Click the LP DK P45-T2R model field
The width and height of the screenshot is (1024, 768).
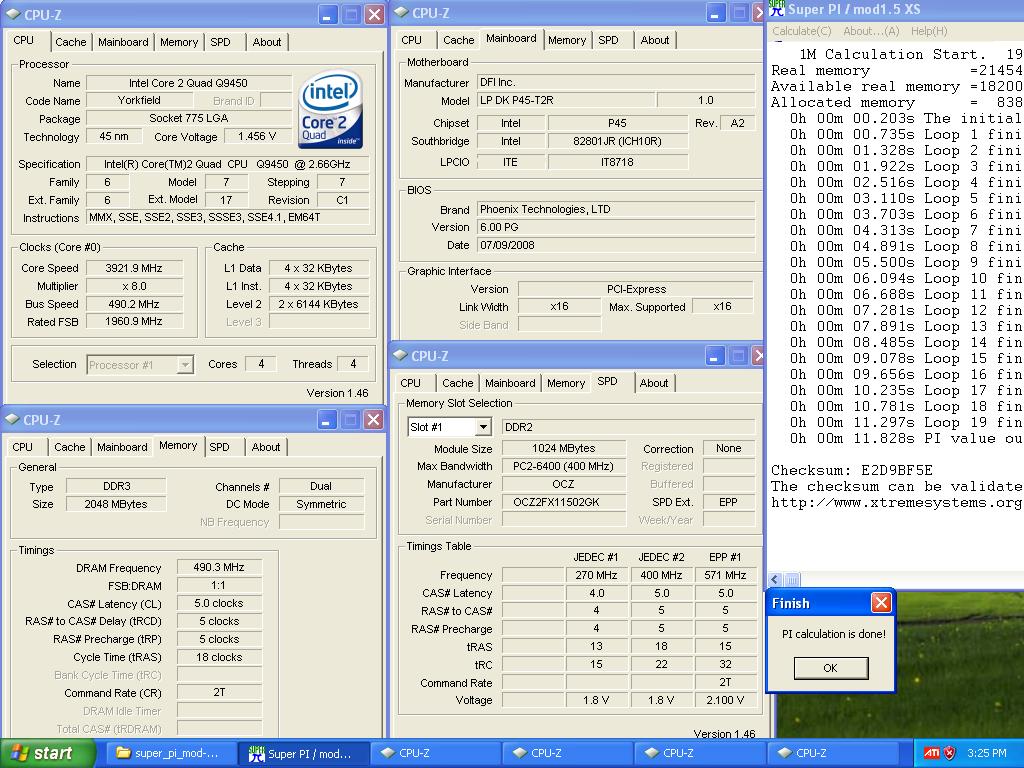566,100
